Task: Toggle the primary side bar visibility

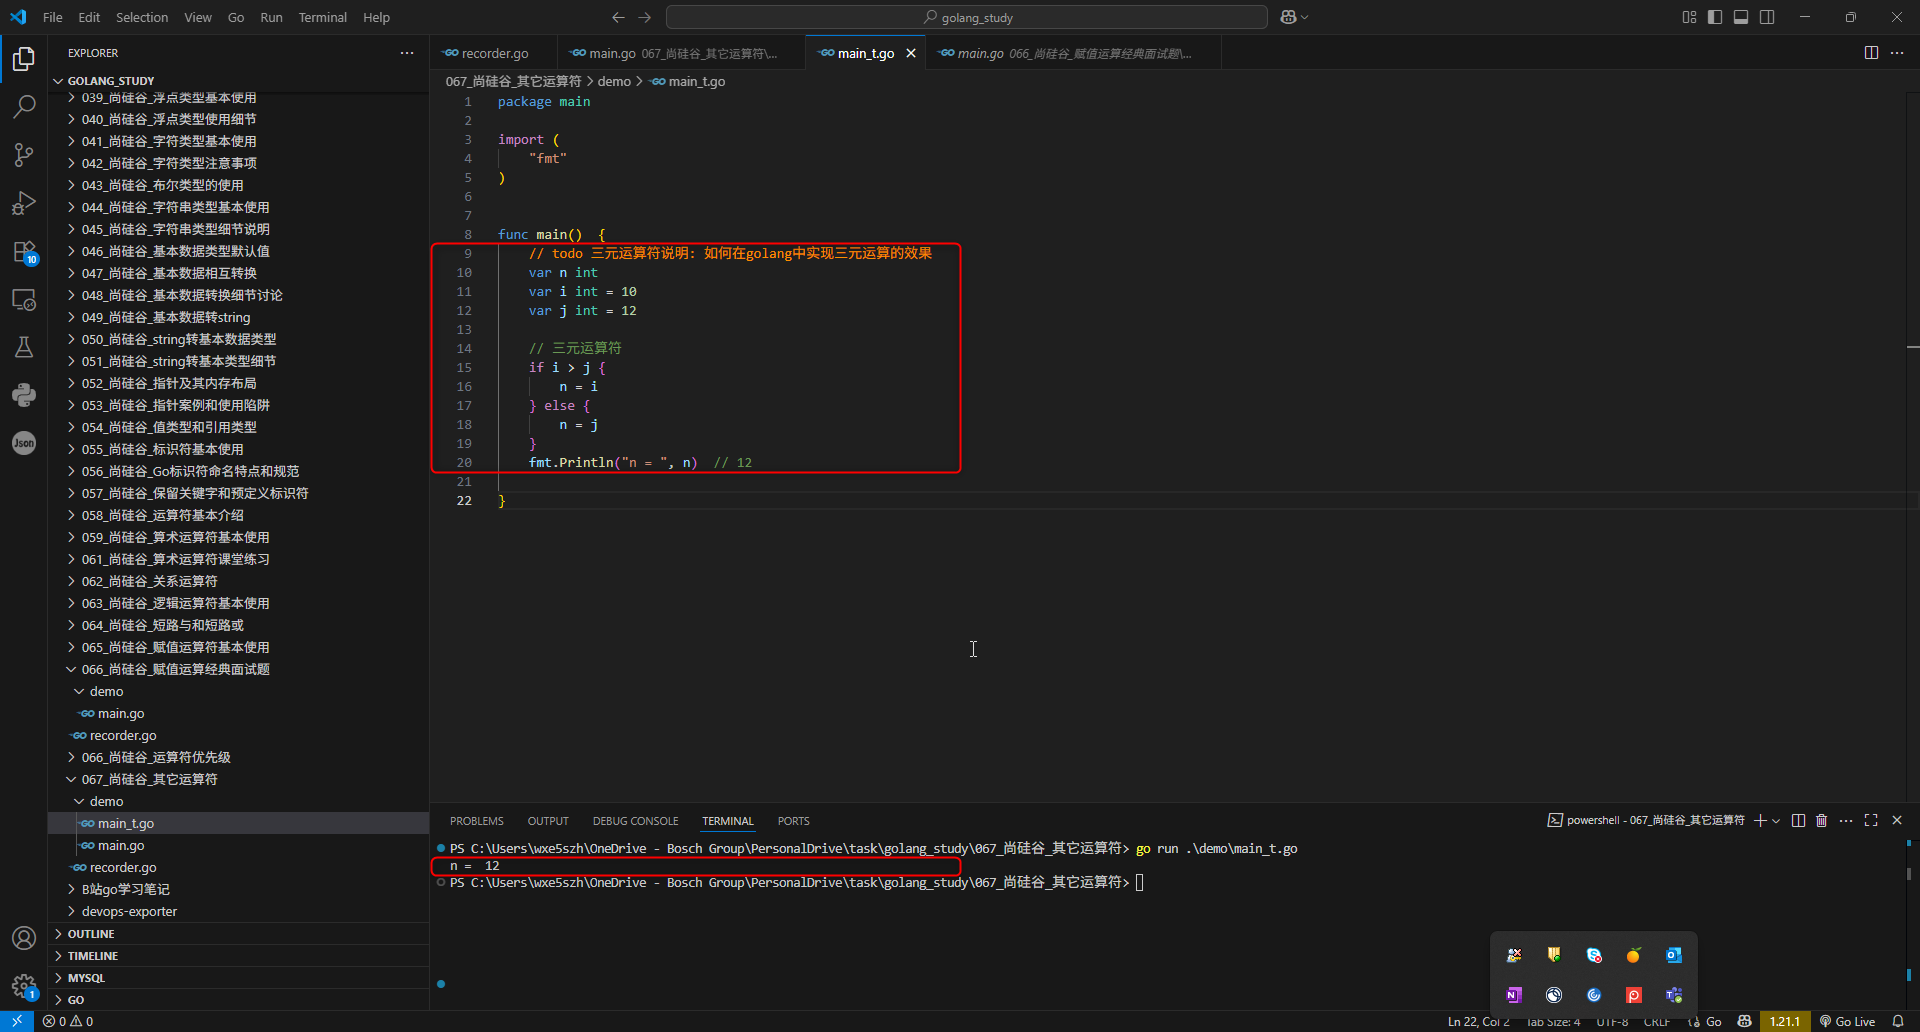Action: [x=1715, y=17]
